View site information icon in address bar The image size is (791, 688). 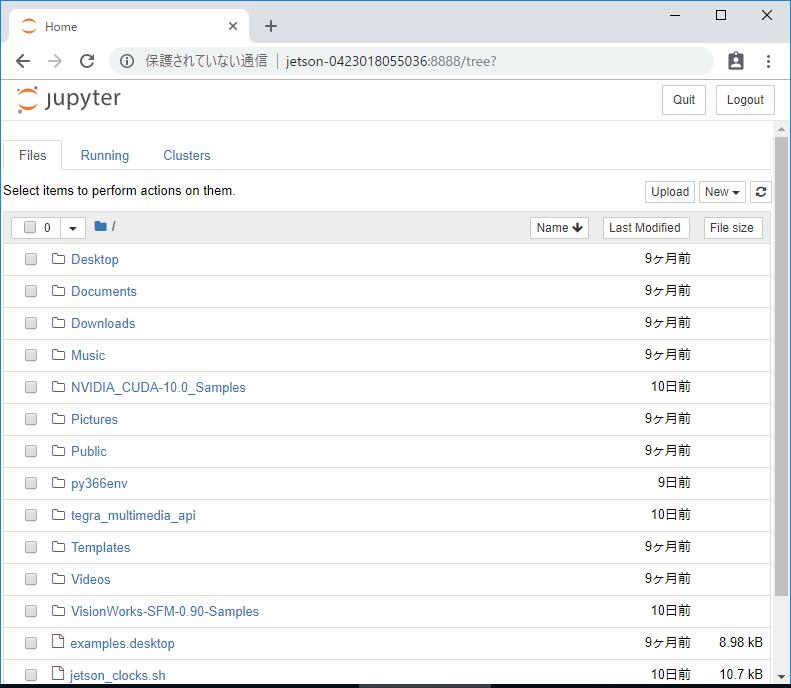[x=127, y=61]
